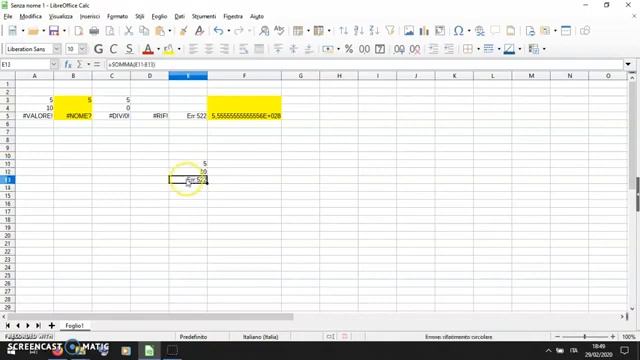Export directly as PDF icon
Image resolution: width=640 pixels, height=360 pixels.
(79, 31)
